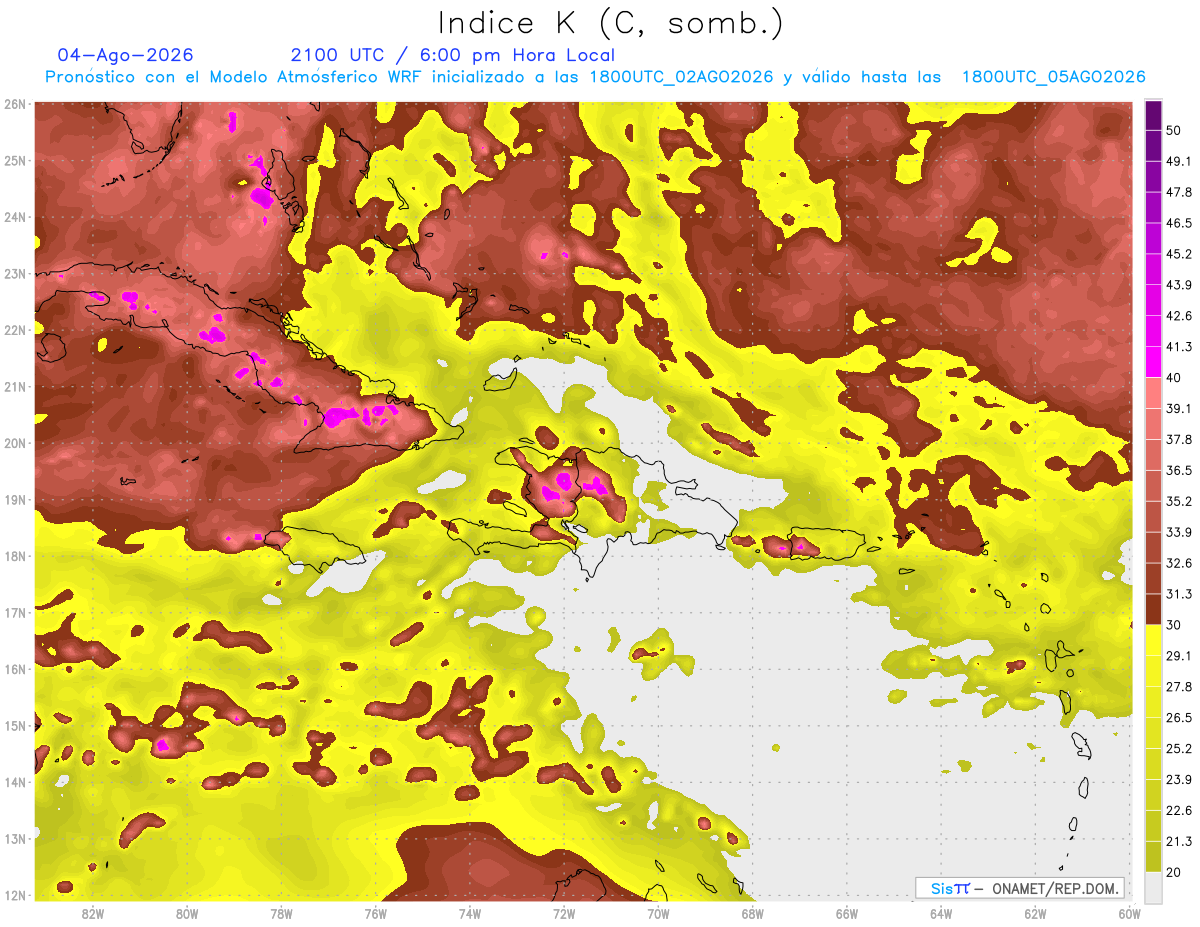Click the latitude label '21N'
Image resolution: width=1200 pixels, height=927 pixels.
point(15,386)
